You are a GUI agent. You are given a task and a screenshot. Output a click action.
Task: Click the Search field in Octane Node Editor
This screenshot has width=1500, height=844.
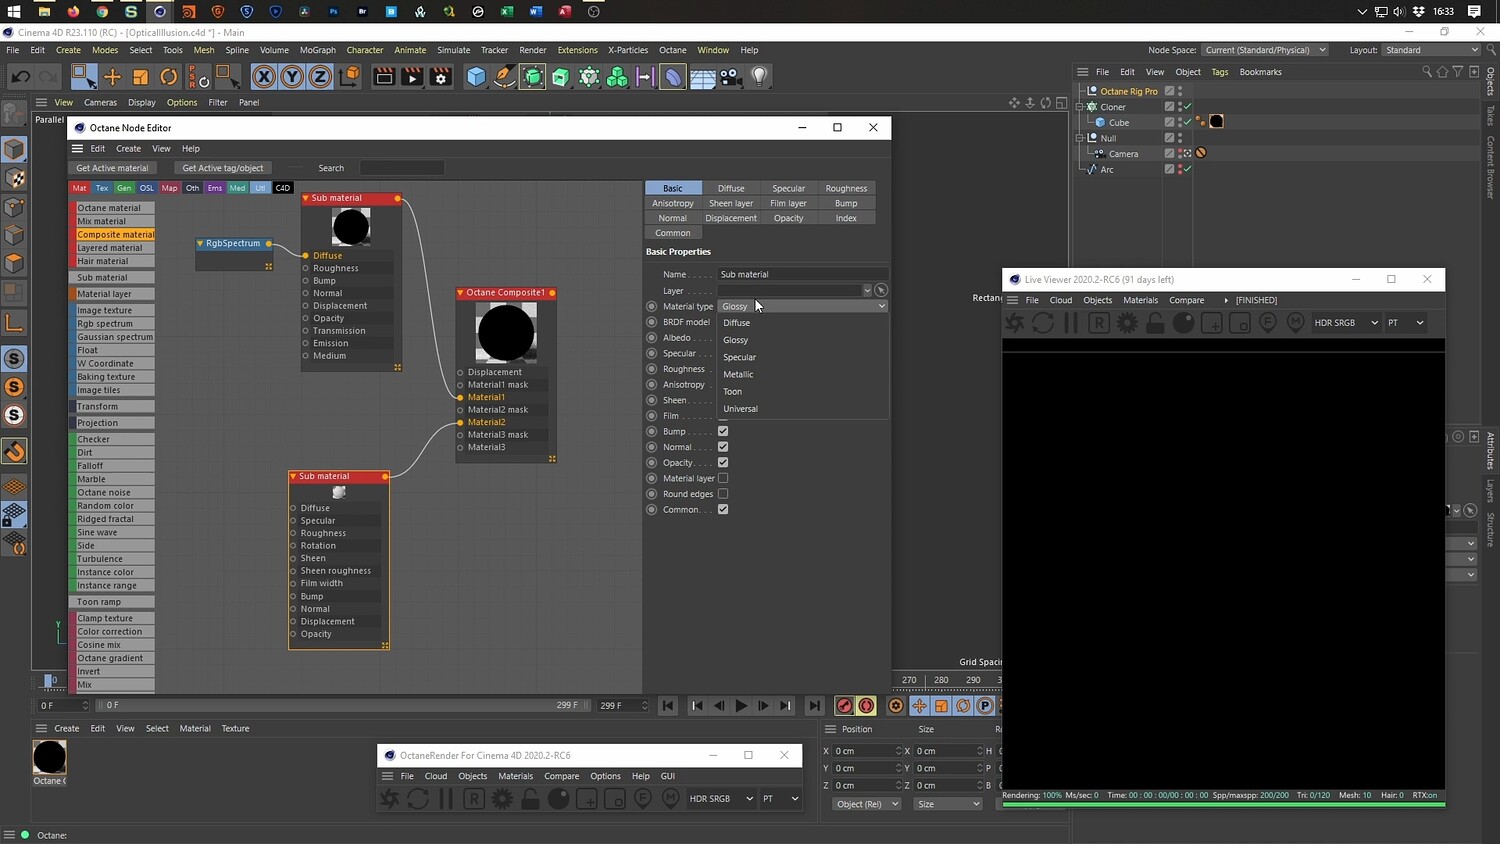401,168
